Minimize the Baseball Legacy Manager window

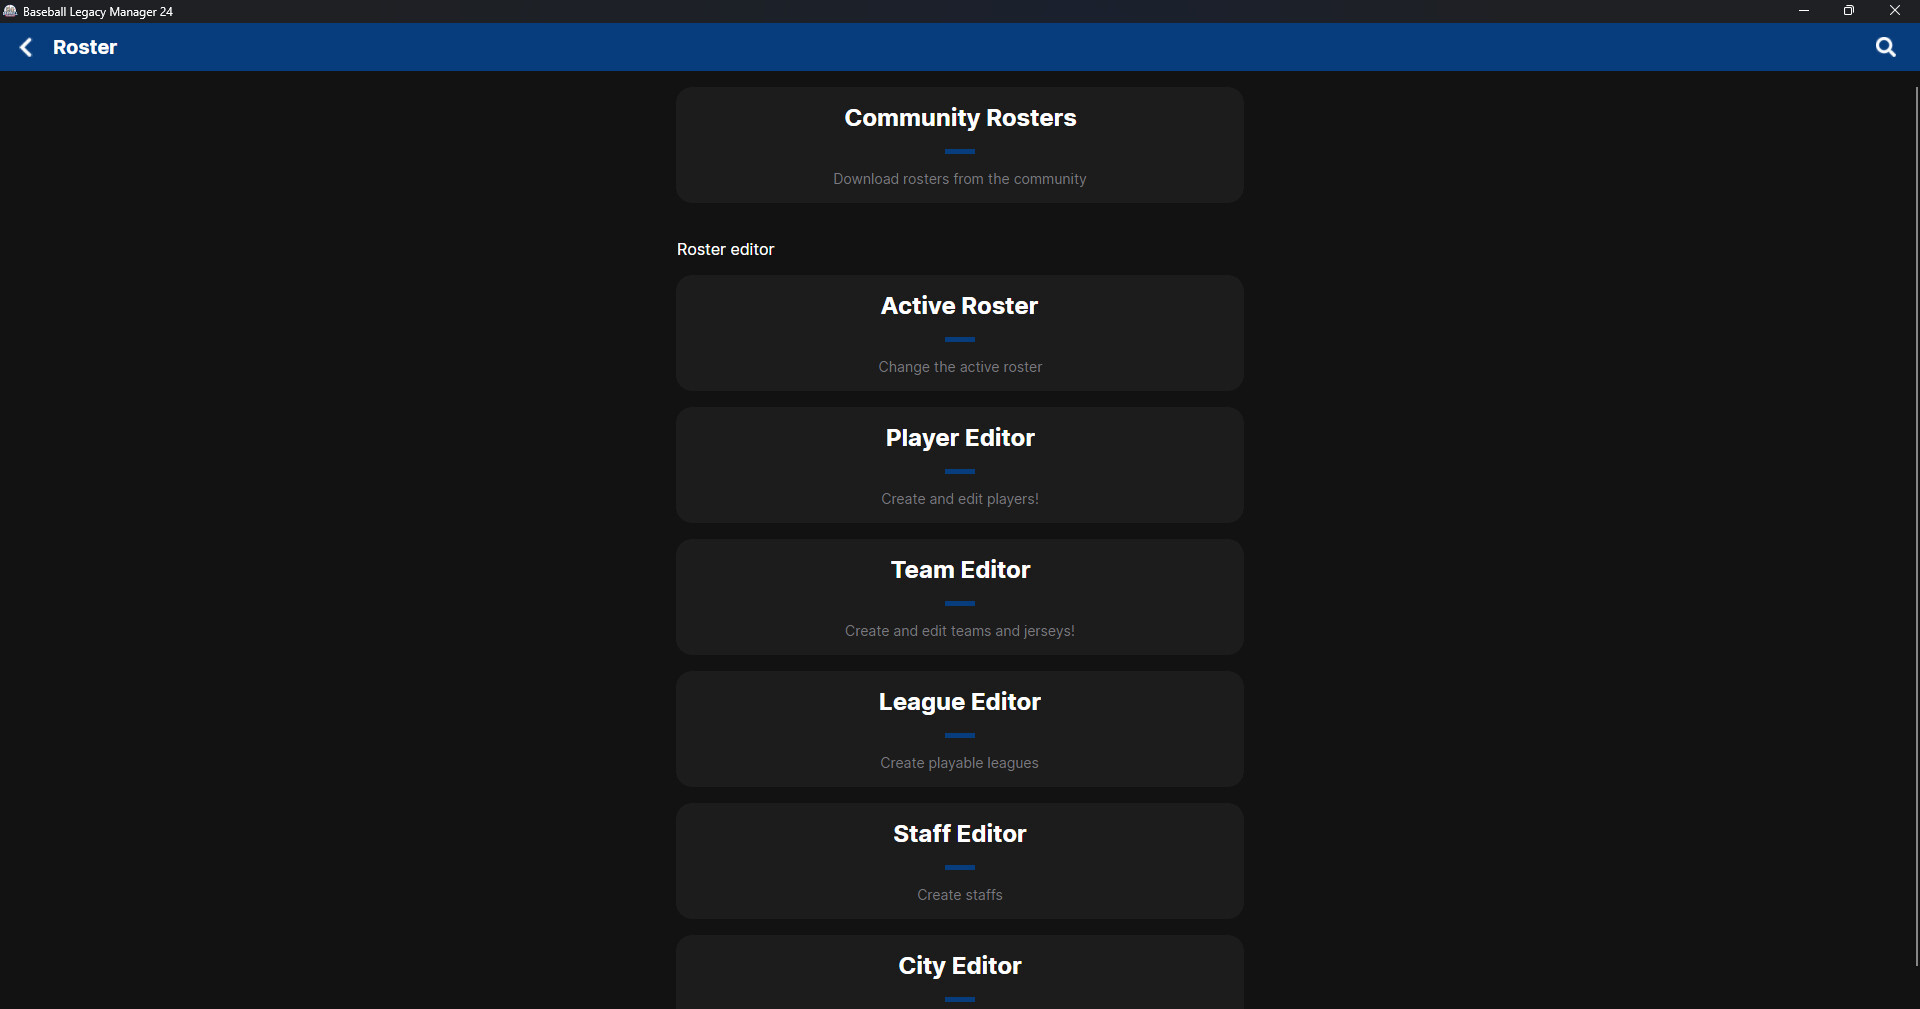click(x=1803, y=11)
